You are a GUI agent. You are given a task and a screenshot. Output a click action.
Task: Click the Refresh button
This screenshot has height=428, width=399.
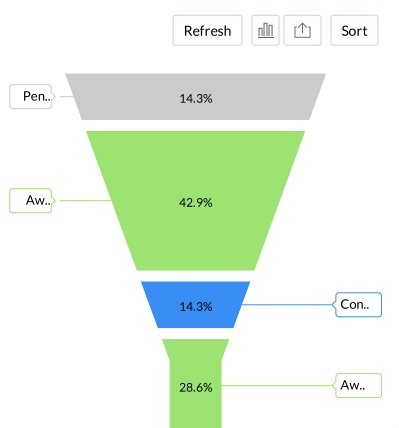click(207, 30)
